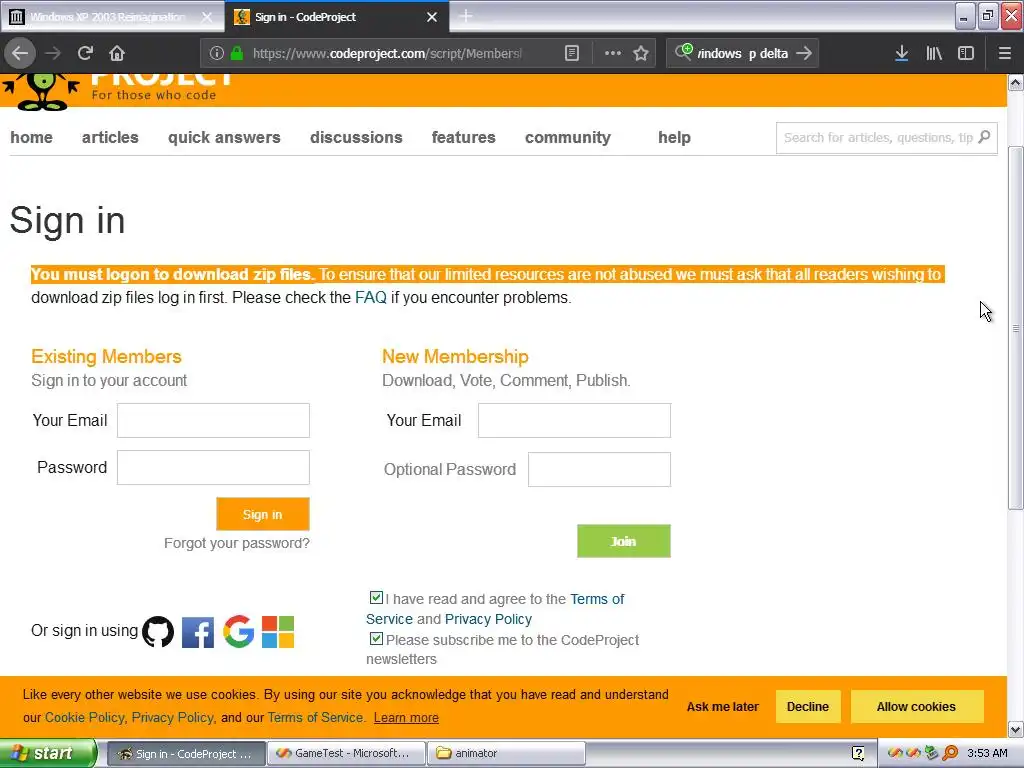1024x768 pixels.
Task: Click page scrollbar up arrow
Action: pyautogui.click(x=1016, y=82)
